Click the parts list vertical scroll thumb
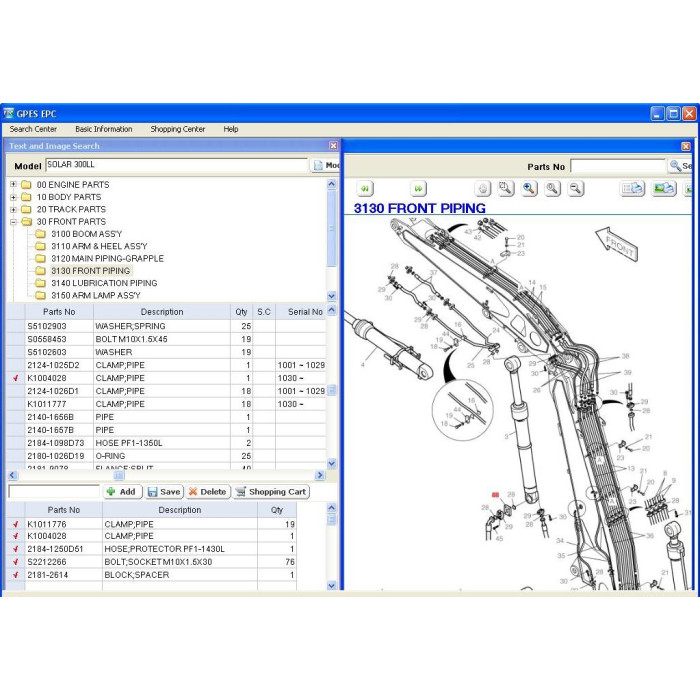The height and width of the screenshot is (700, 700). [331, 390]
